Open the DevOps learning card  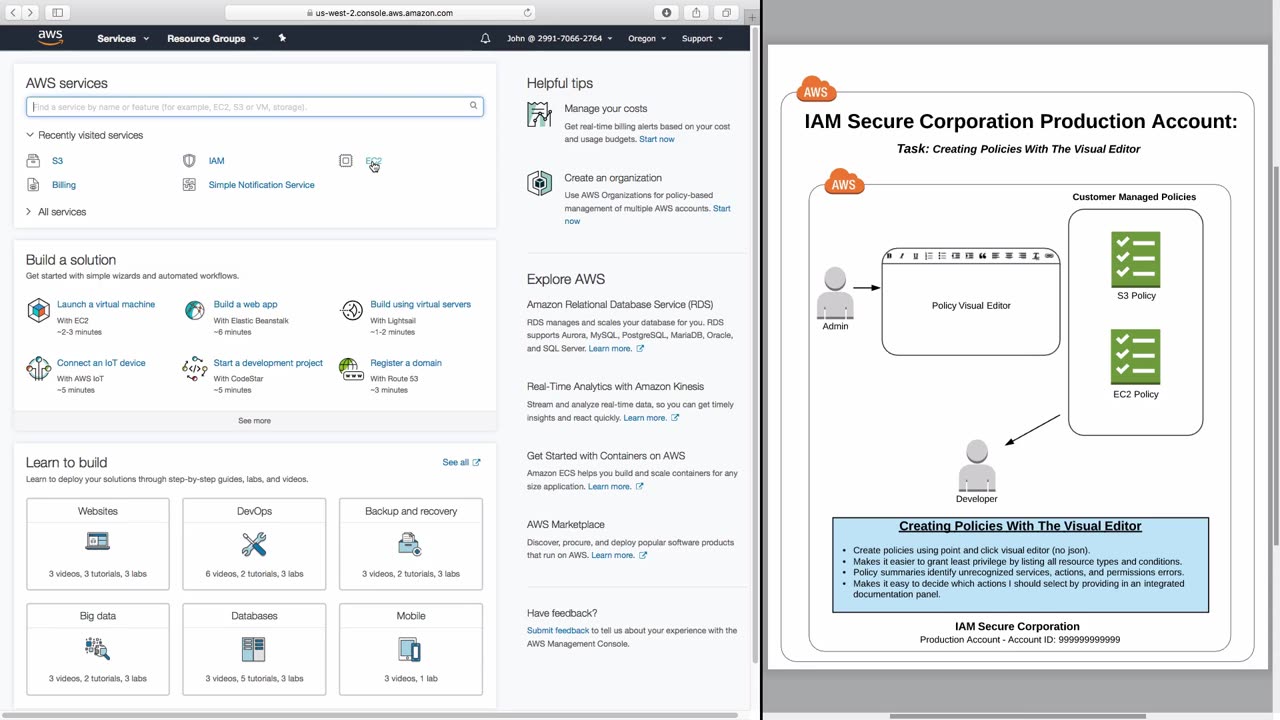(254, 544)
